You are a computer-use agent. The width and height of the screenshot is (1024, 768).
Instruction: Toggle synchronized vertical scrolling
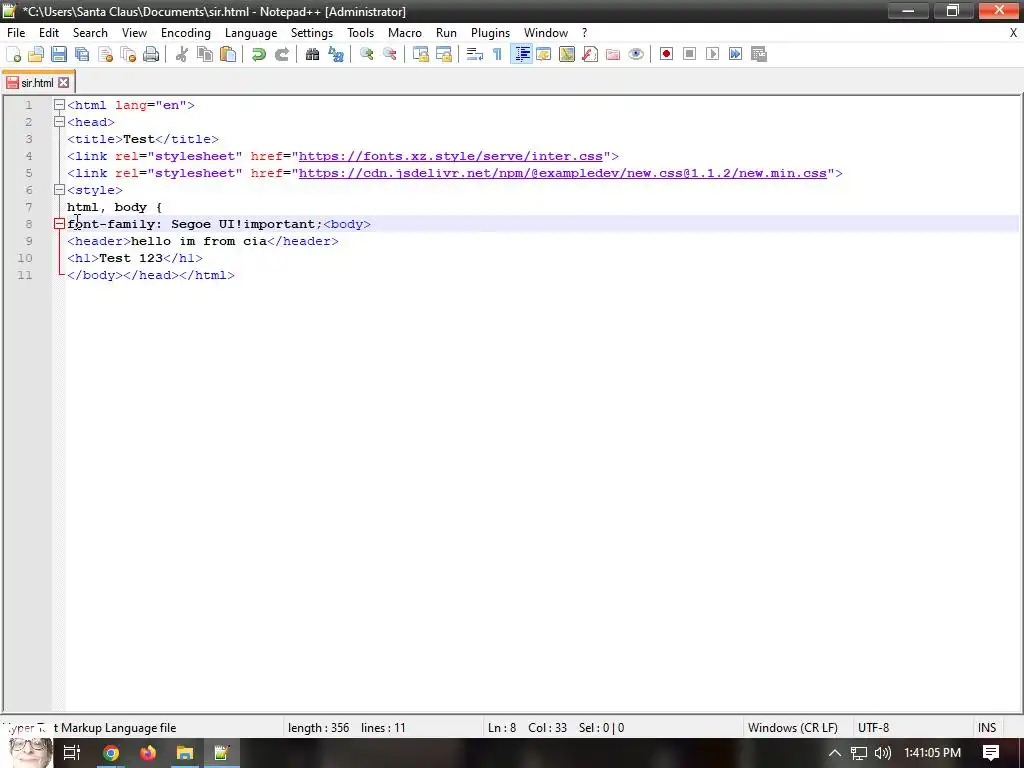pos(421,54)
